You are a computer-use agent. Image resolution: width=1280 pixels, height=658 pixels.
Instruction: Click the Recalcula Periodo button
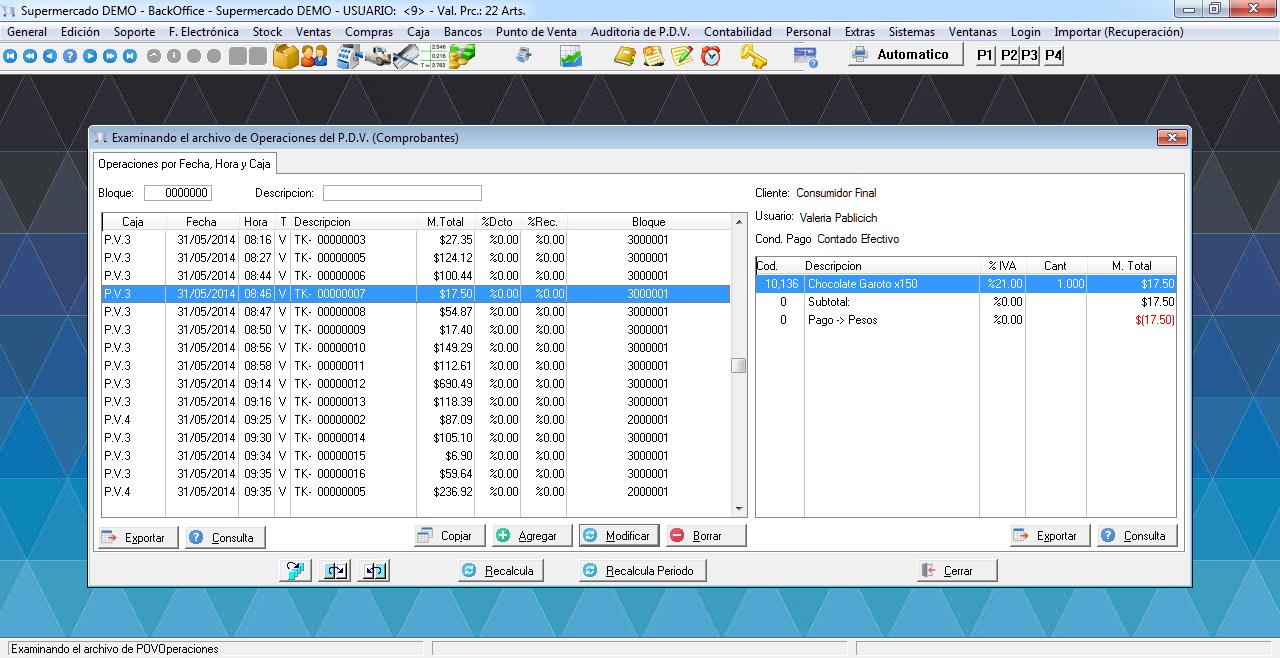643,571
